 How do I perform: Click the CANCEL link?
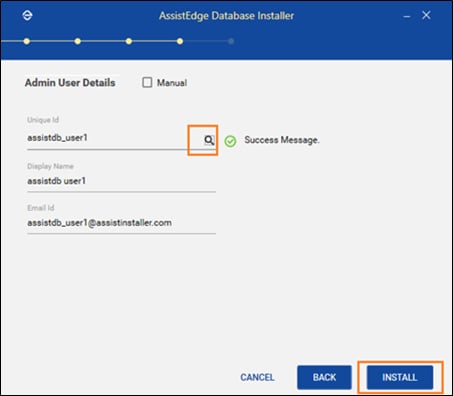(x=257, y=377)
